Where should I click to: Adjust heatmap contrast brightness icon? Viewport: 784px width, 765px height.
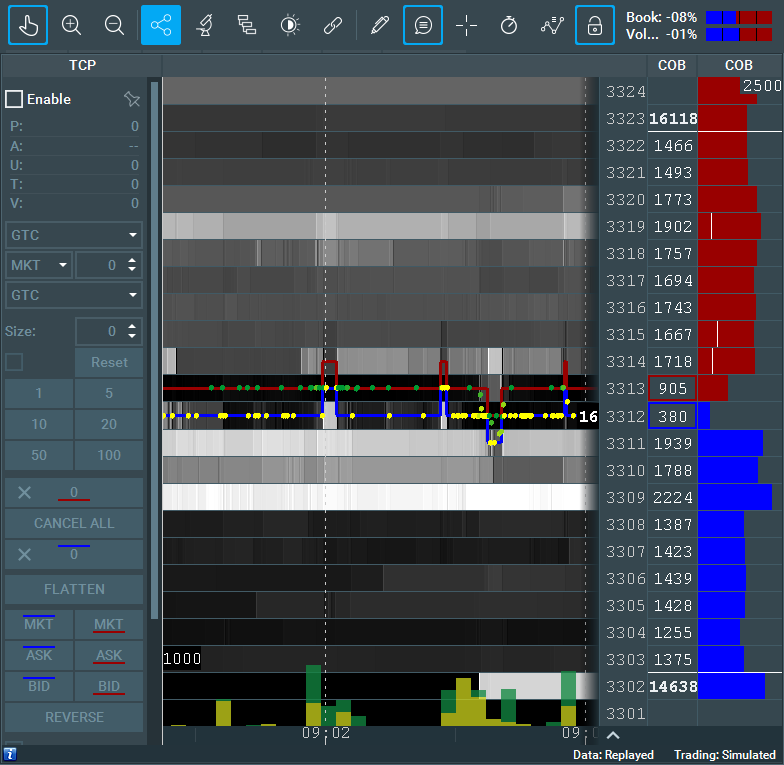(290, 25)
